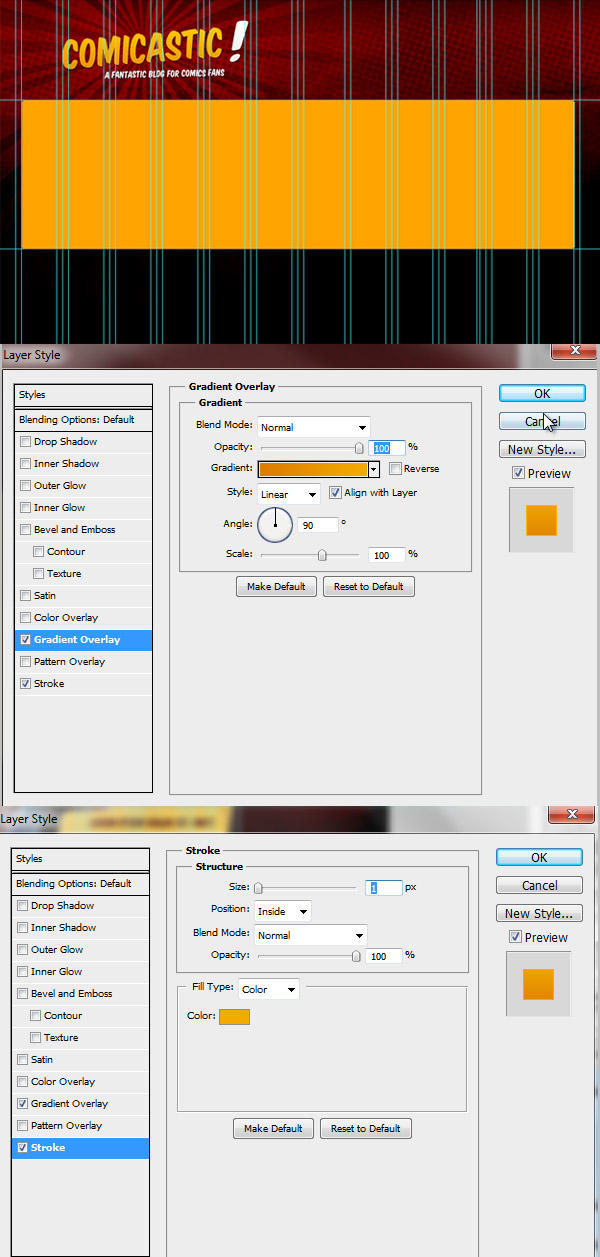Click New Style in the Stroke dialog
This screenshot has height=1257, width=600.
pyautogui.click(x=539, y=913)
